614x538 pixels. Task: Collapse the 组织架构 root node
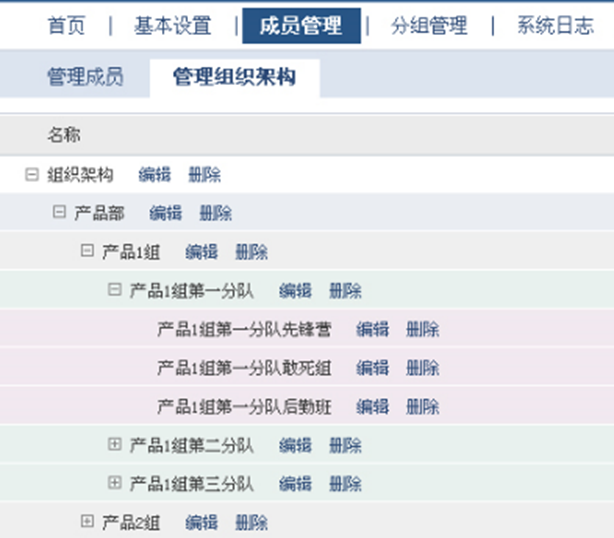(31, 174)
